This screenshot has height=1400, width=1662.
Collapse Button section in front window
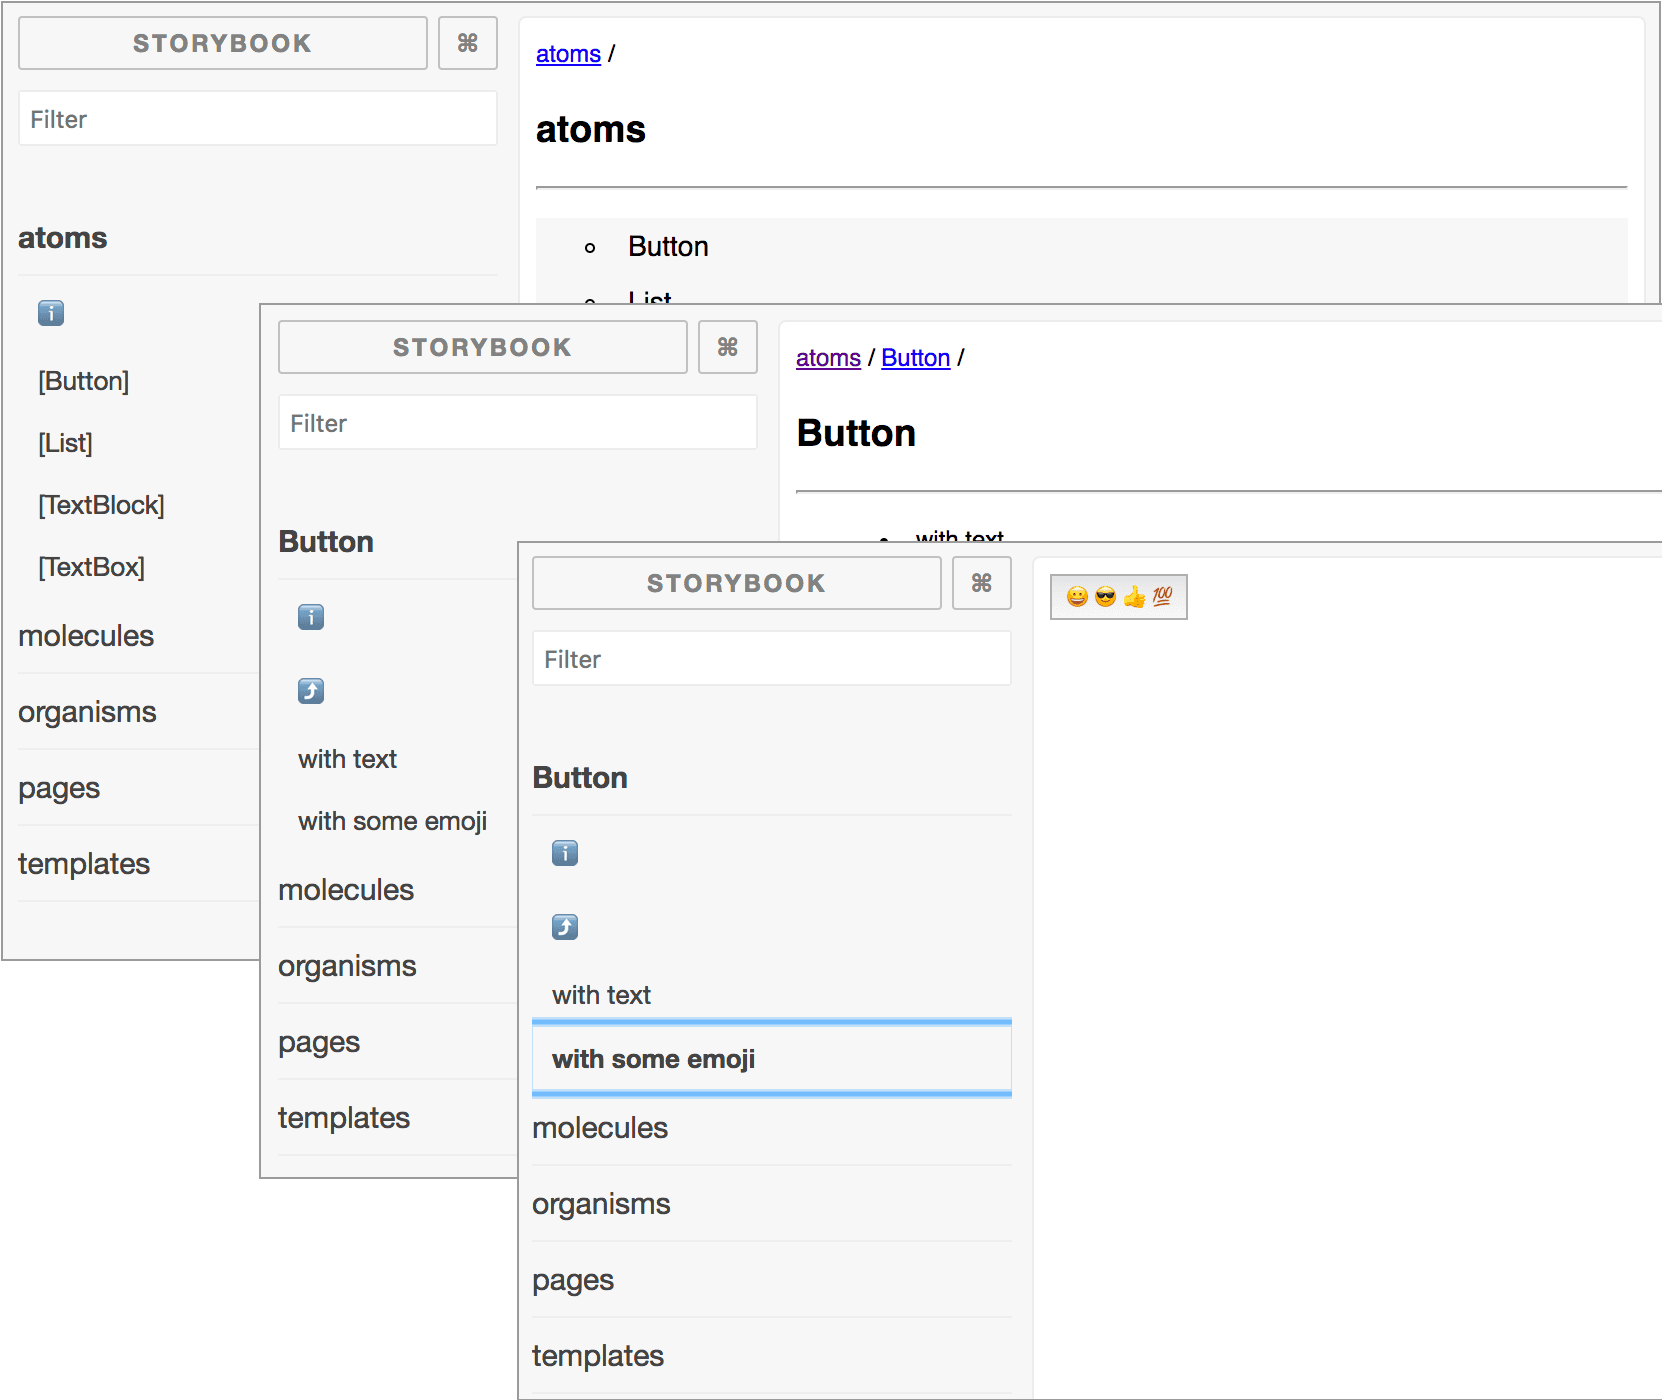[580, 778]
